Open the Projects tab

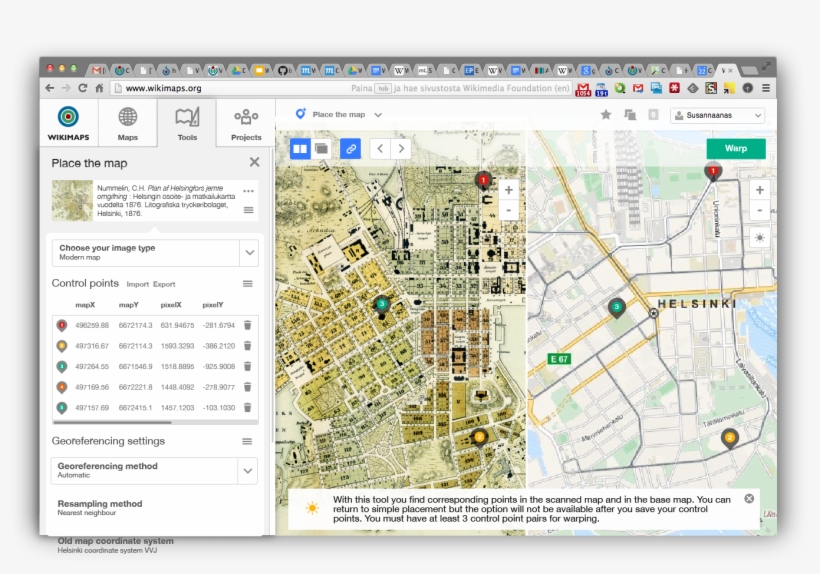246,124
